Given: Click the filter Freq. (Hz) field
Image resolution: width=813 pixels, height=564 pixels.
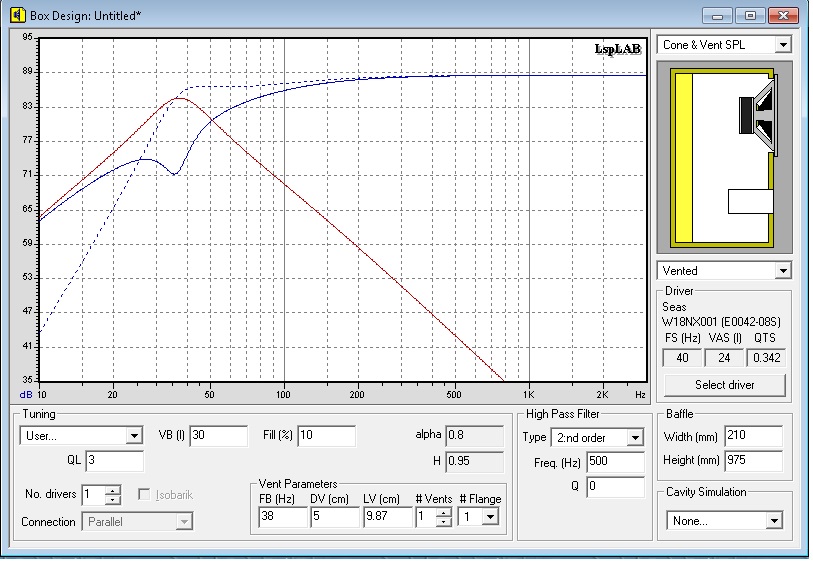Looking at the screenshot, I should tap(615, 462).
